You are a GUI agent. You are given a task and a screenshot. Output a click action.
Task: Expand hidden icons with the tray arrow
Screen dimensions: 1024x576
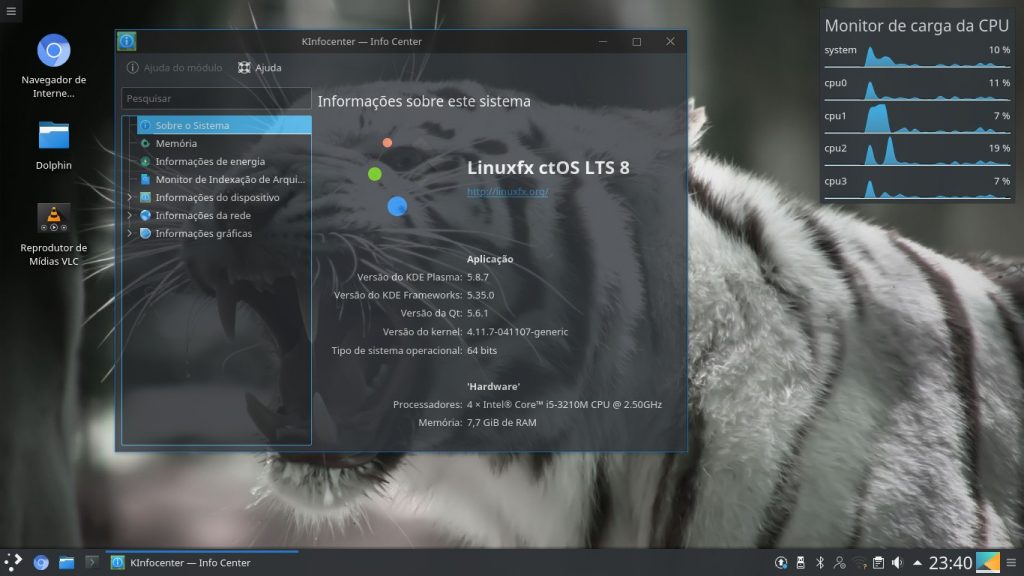click(x=918, y=562)
